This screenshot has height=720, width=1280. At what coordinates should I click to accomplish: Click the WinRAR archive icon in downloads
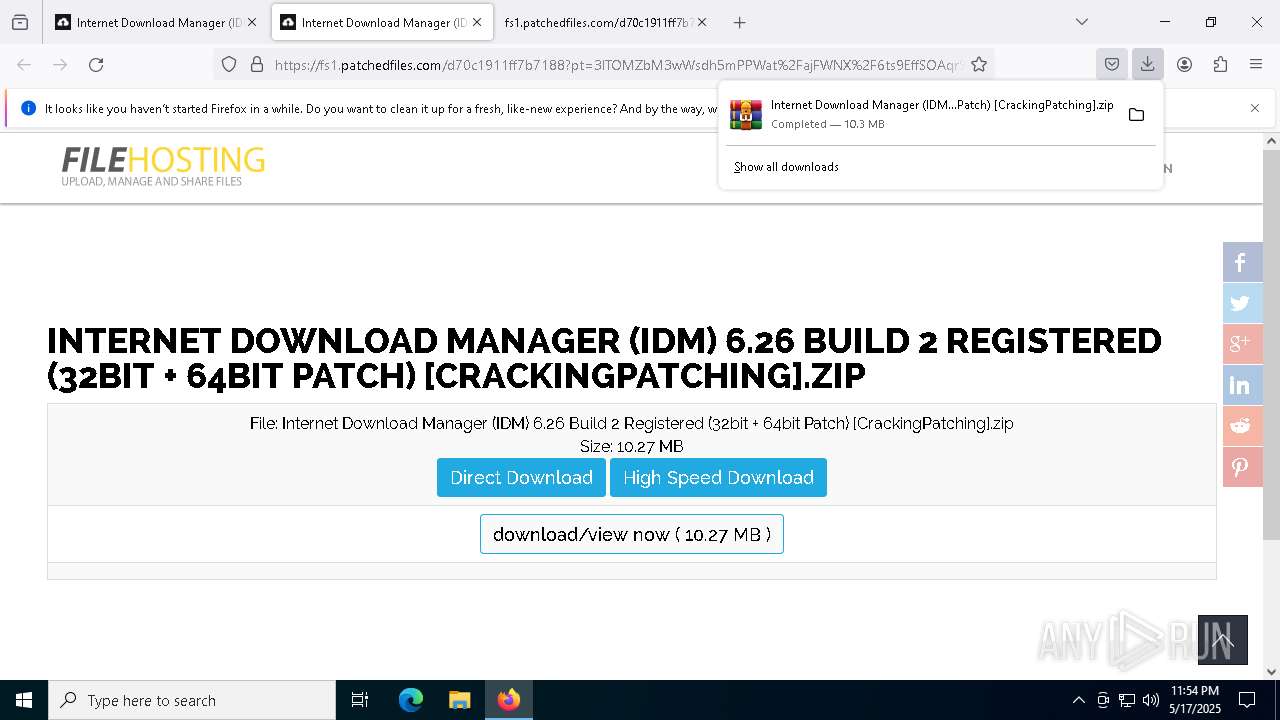(x=746, y=114)
